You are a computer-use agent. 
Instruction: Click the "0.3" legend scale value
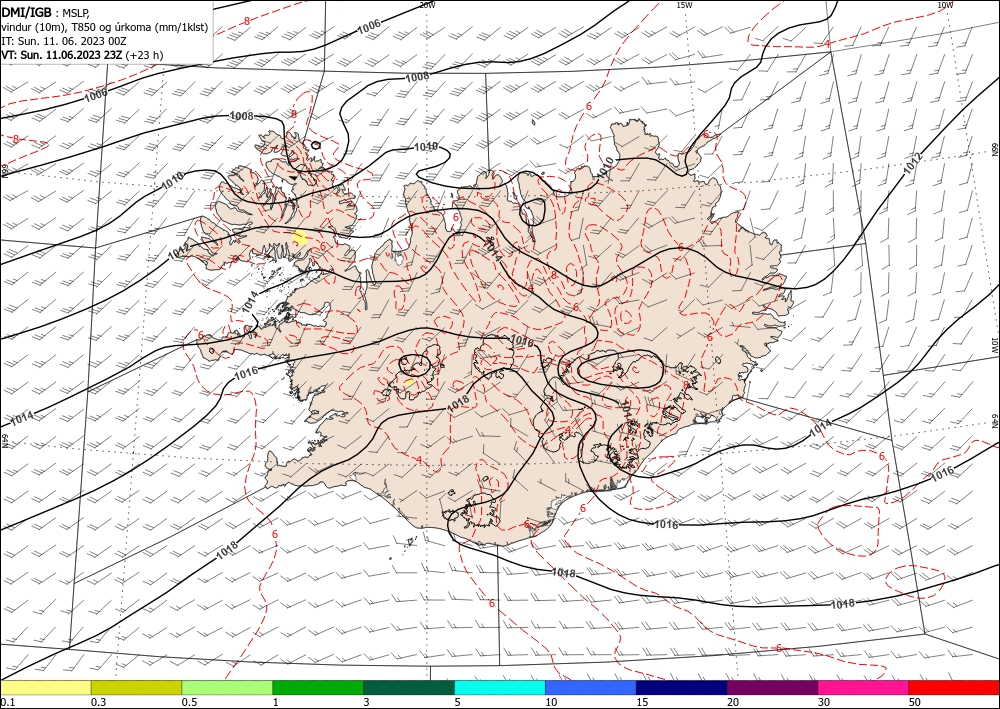99,702
